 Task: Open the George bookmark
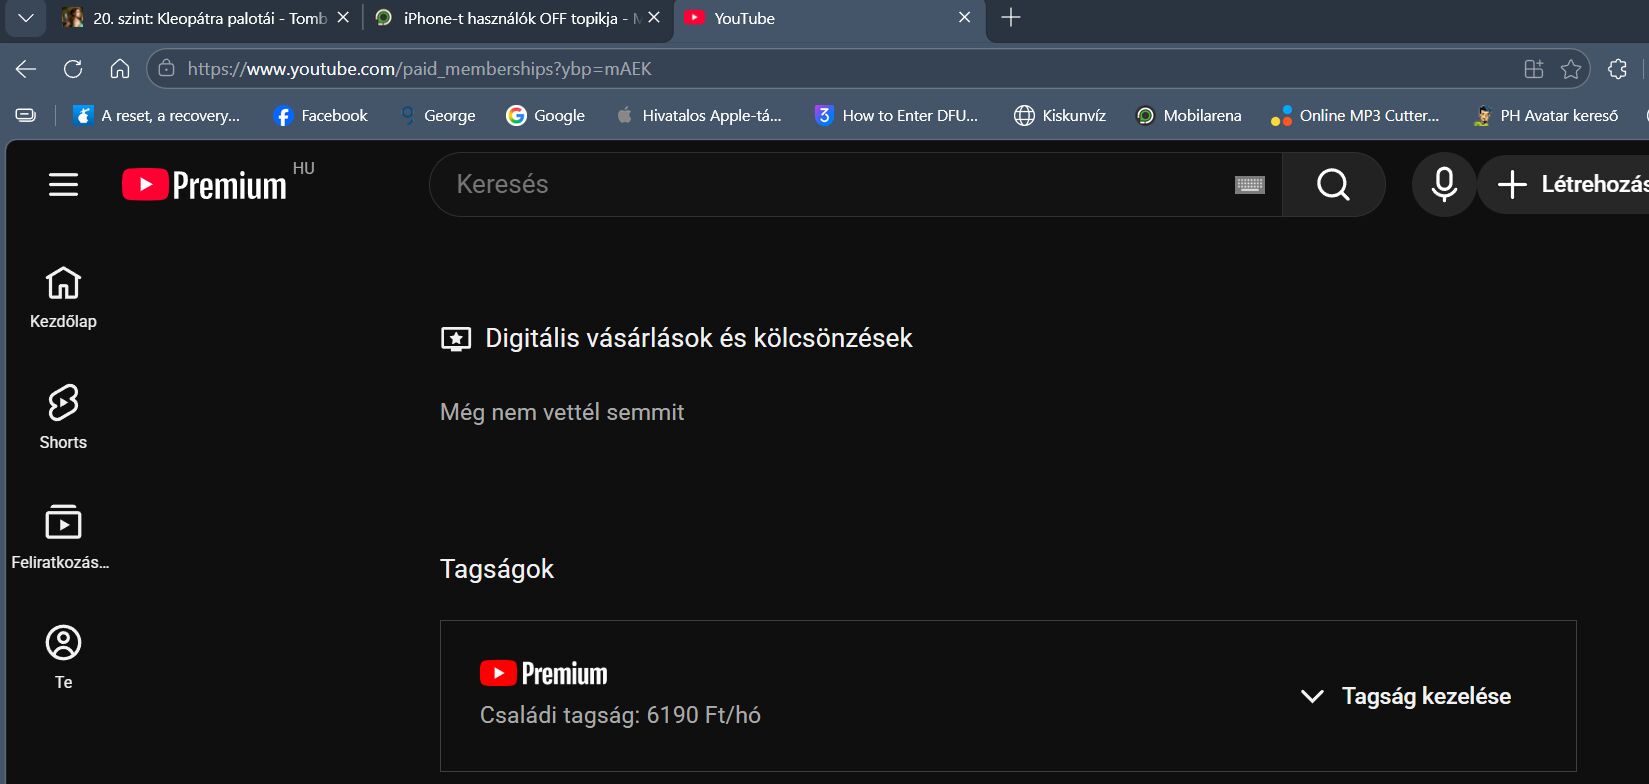coord(437,116)
